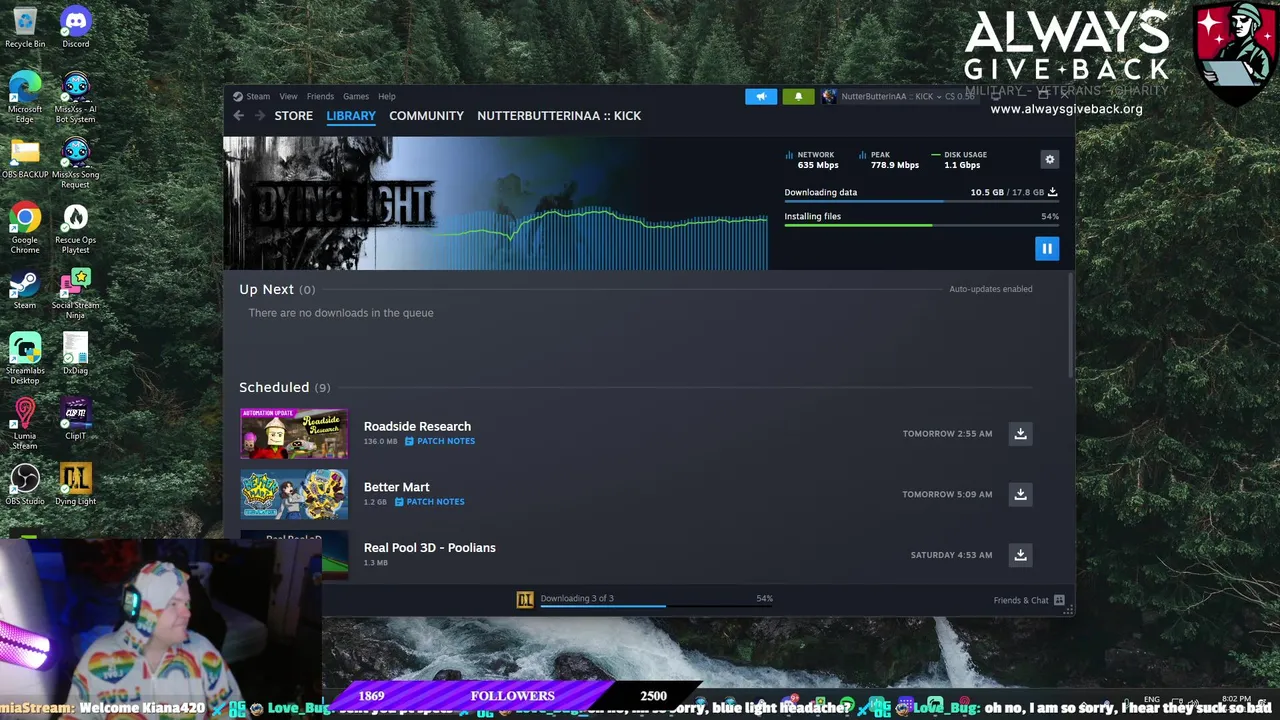Image resolution: width=1280 pixels, height=720 pixels.
Task: Click Dying Light icon in bottom bar
Action: [x=525, y=599]
